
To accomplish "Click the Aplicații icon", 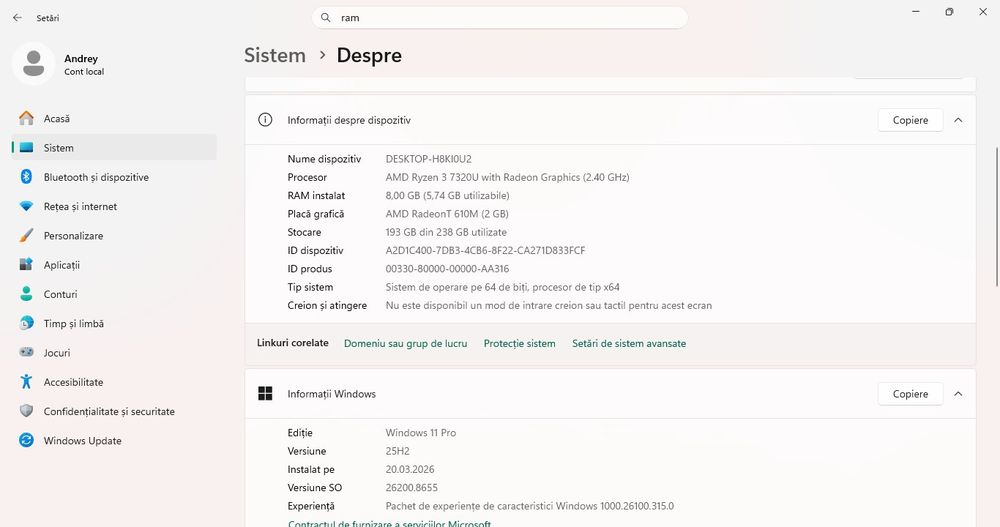I will [26, 264].
